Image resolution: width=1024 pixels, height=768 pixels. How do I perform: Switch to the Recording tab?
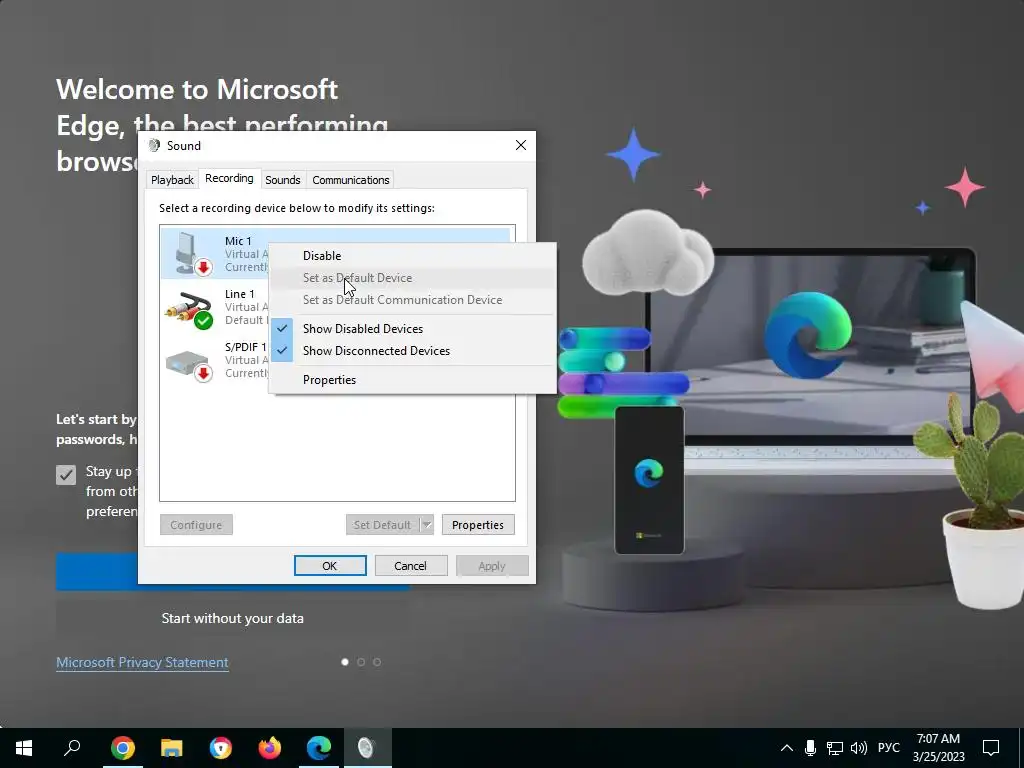pos(229,178)
